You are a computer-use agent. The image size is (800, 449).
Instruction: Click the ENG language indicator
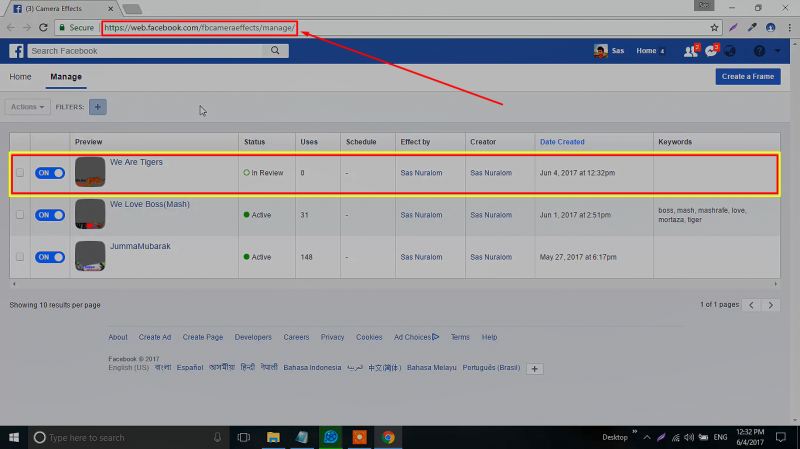click(720, 437)
